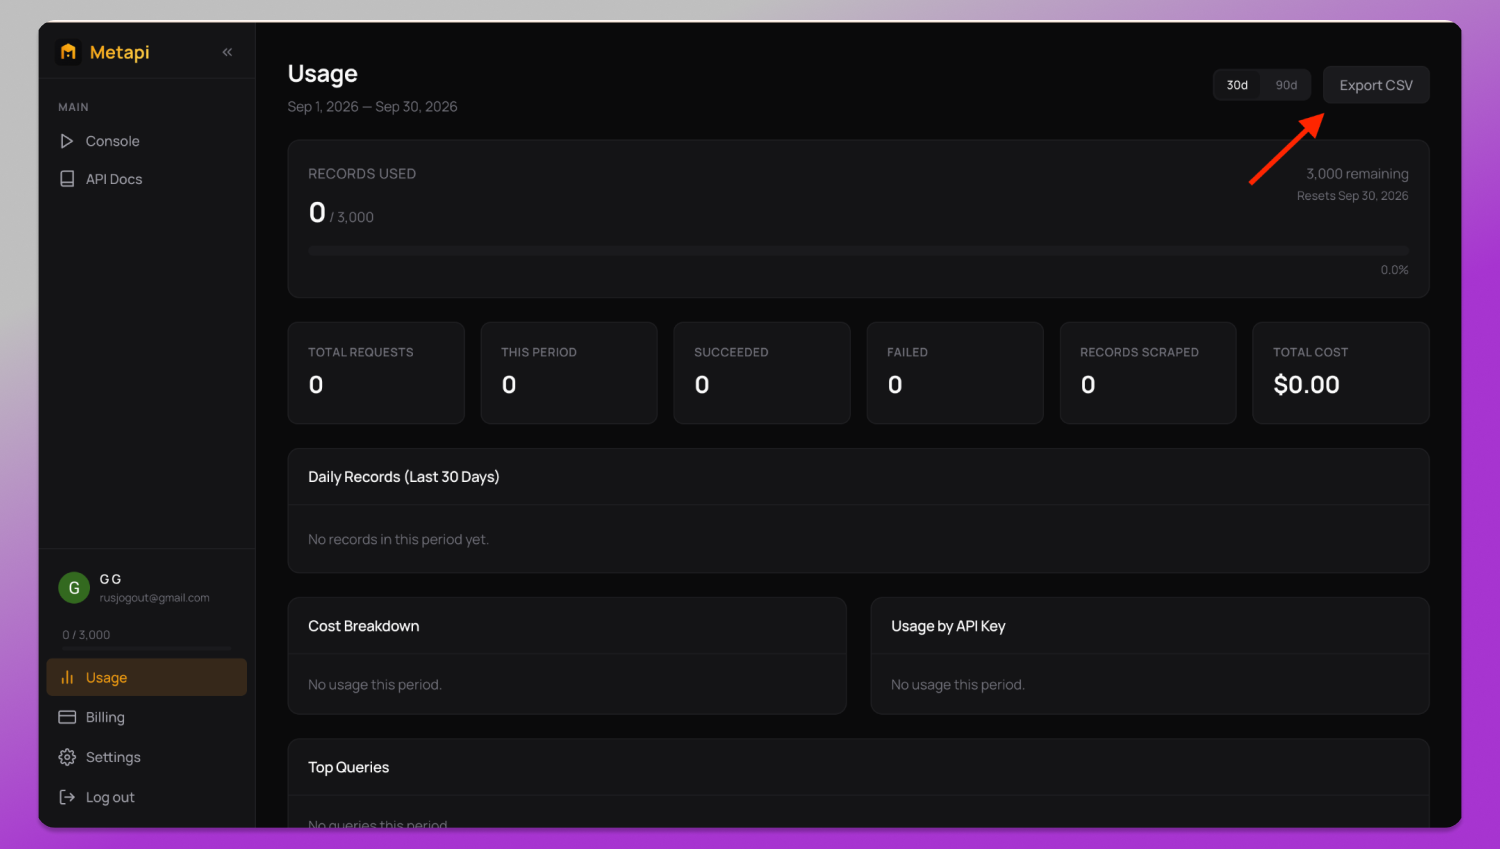
Task: Click the 3,000 remaining text
Action: [x=1357, y=174]
